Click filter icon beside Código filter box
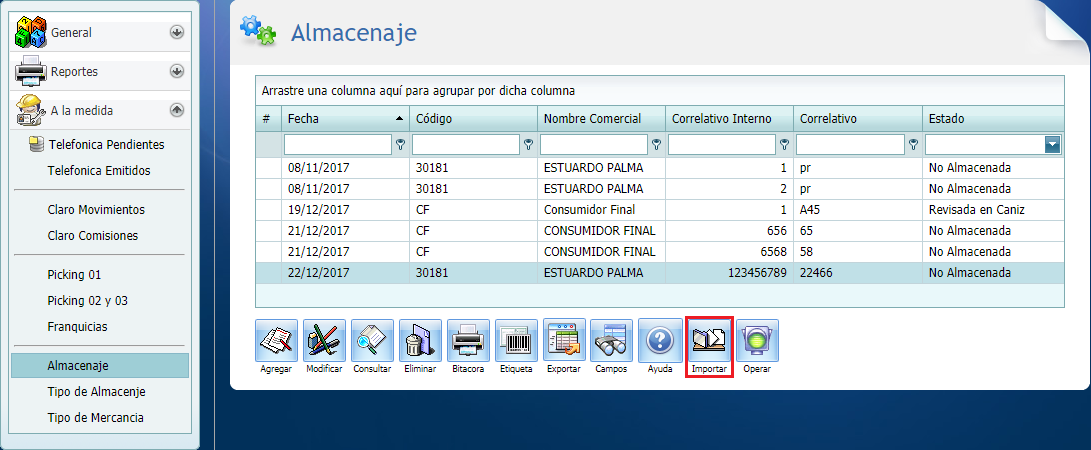This screenshot has width=1091, height=450. (528, 144)
